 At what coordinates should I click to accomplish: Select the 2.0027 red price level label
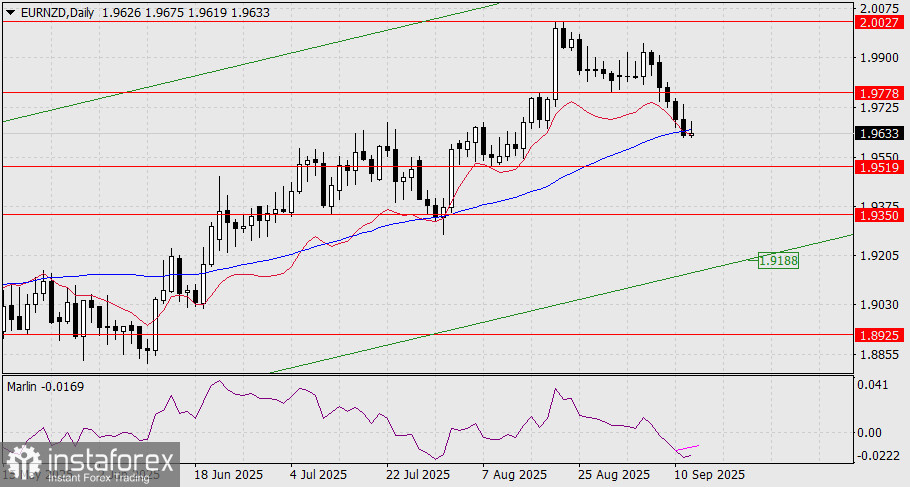click(880, 22)
